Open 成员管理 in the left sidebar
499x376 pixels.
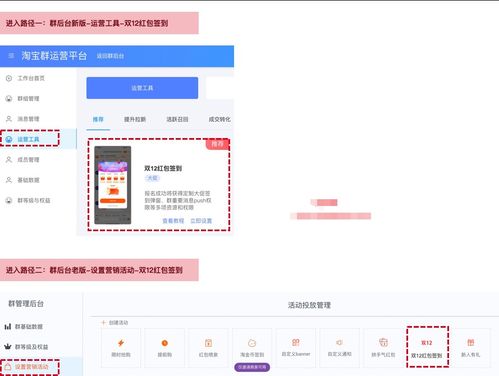click(x=28, y=160)
